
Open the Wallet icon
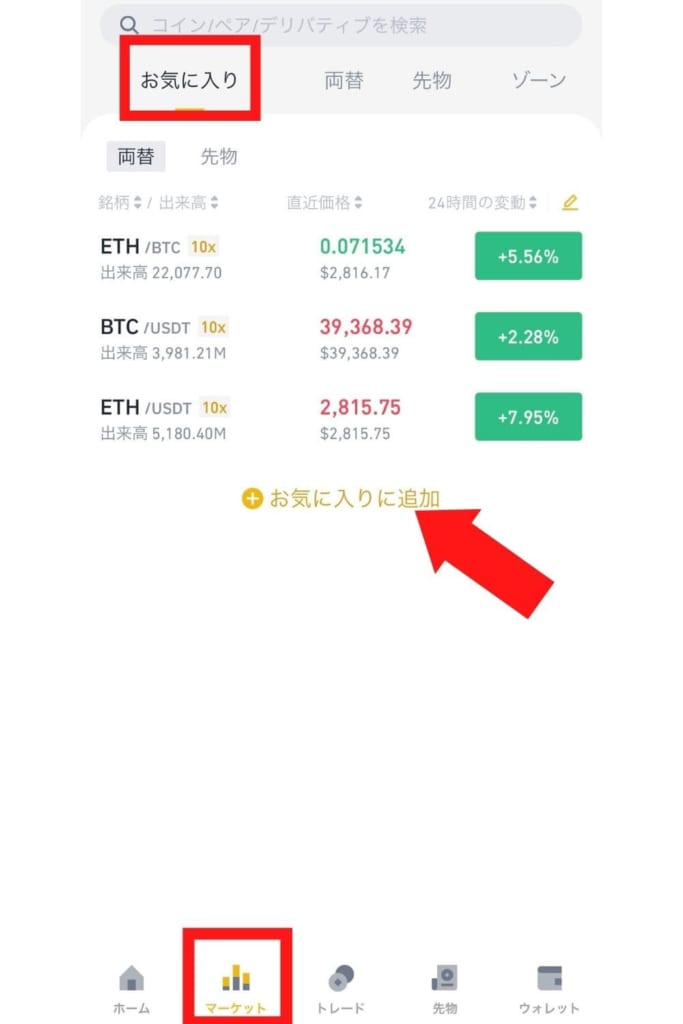coord(549,978)
